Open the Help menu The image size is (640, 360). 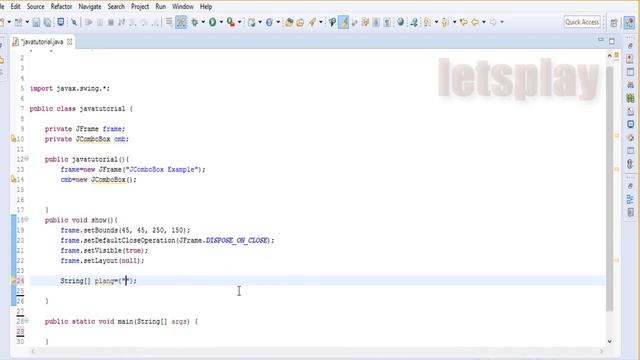(206, 7)
